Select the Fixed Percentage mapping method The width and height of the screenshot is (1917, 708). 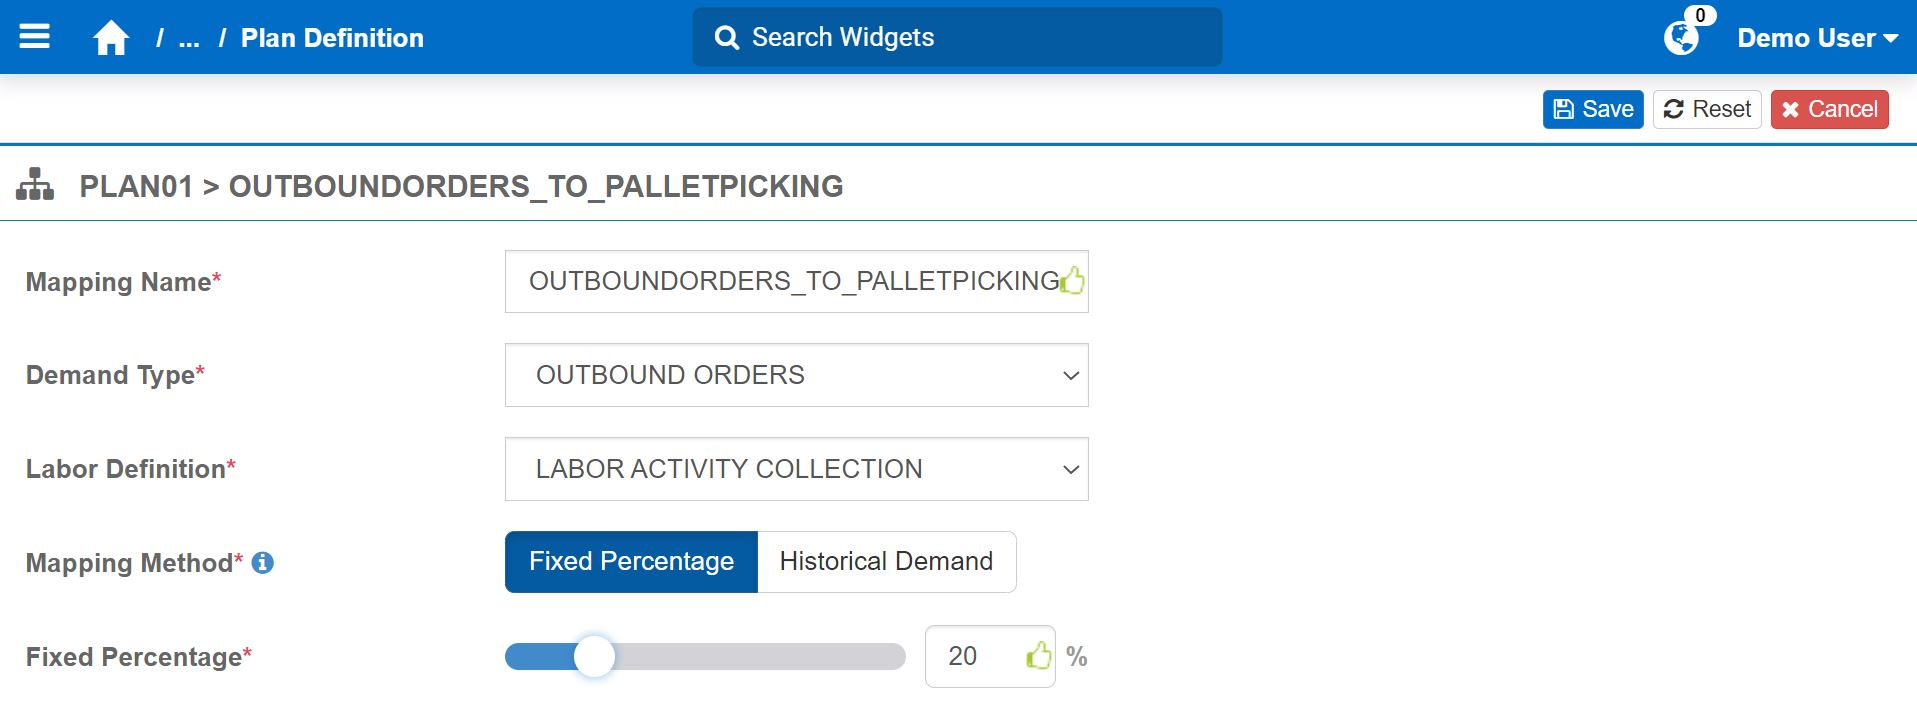[631, 562]
